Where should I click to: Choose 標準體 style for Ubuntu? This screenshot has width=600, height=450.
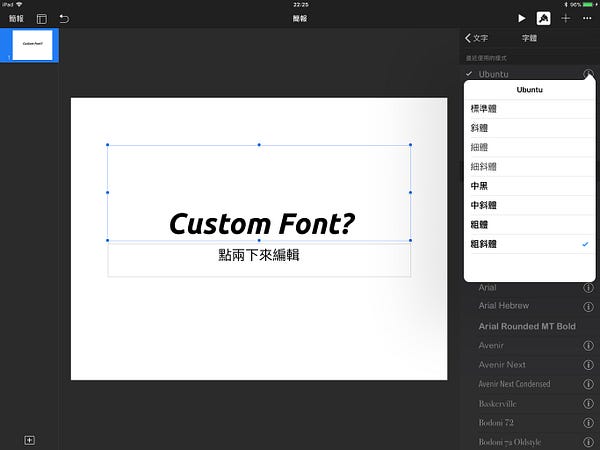coord(530,109)
